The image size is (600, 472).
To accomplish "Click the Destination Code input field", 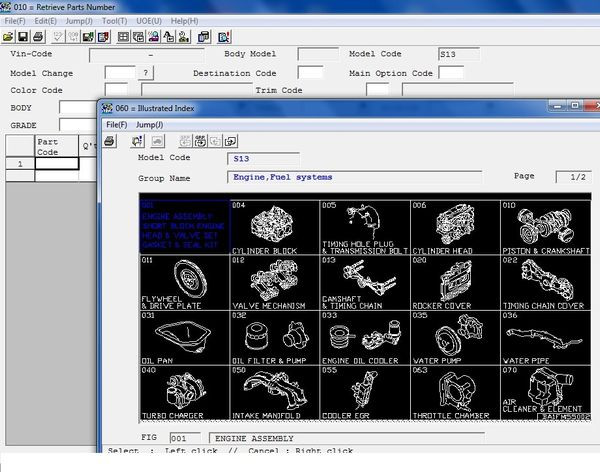I will coord(310,73).
